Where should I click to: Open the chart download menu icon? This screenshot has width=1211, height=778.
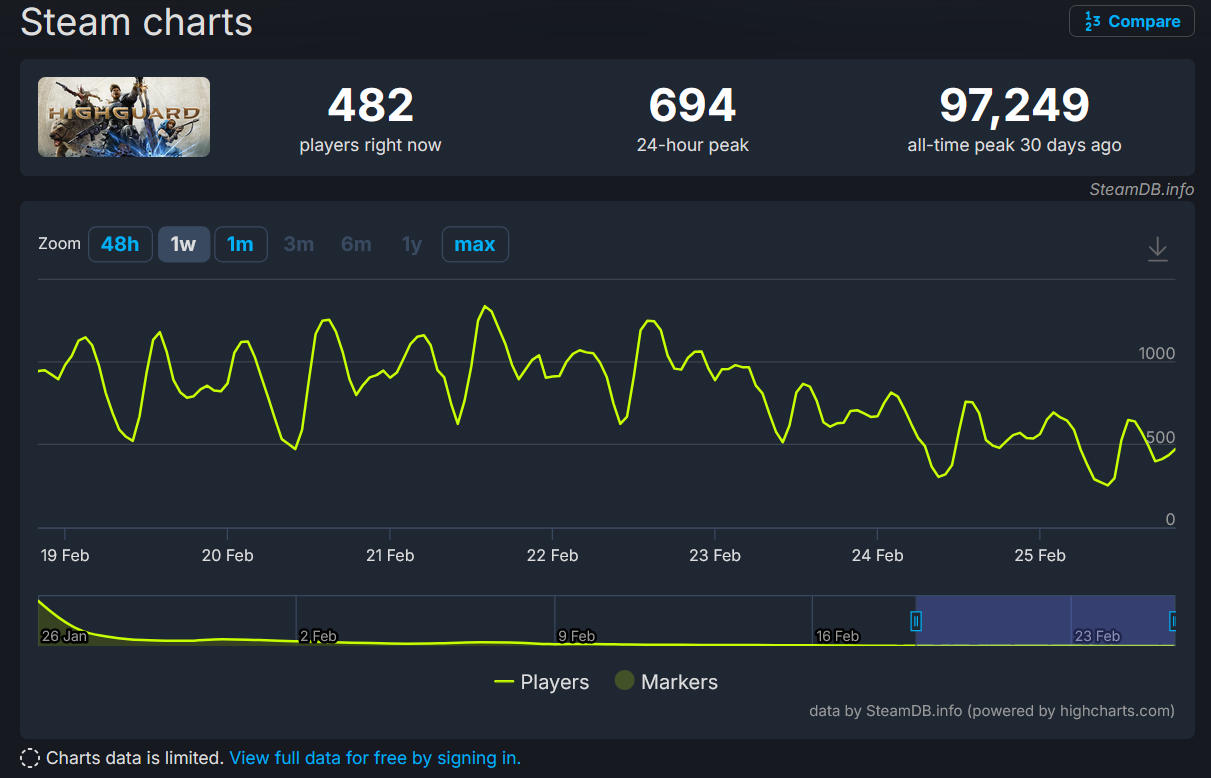[x=1157, y=249]
